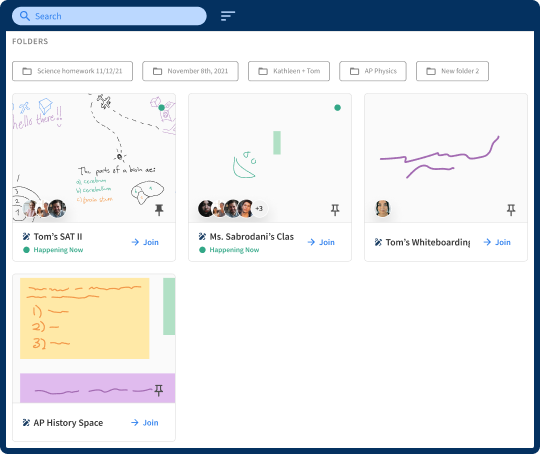Open Science homework 11/12/21 folder

point(72,71)
